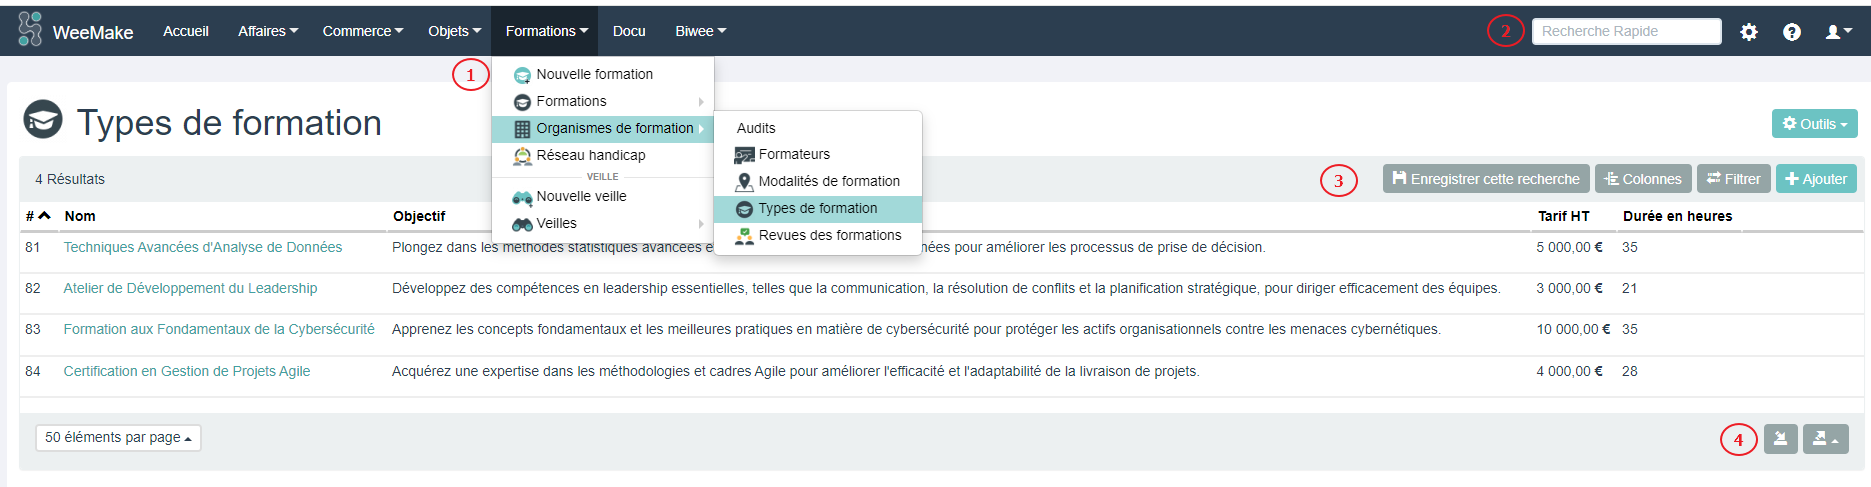The width and height of the screenshot is (1871, 487).
Task: Select Nouvelle formation menu item
Action: click(x=594, y=74)
